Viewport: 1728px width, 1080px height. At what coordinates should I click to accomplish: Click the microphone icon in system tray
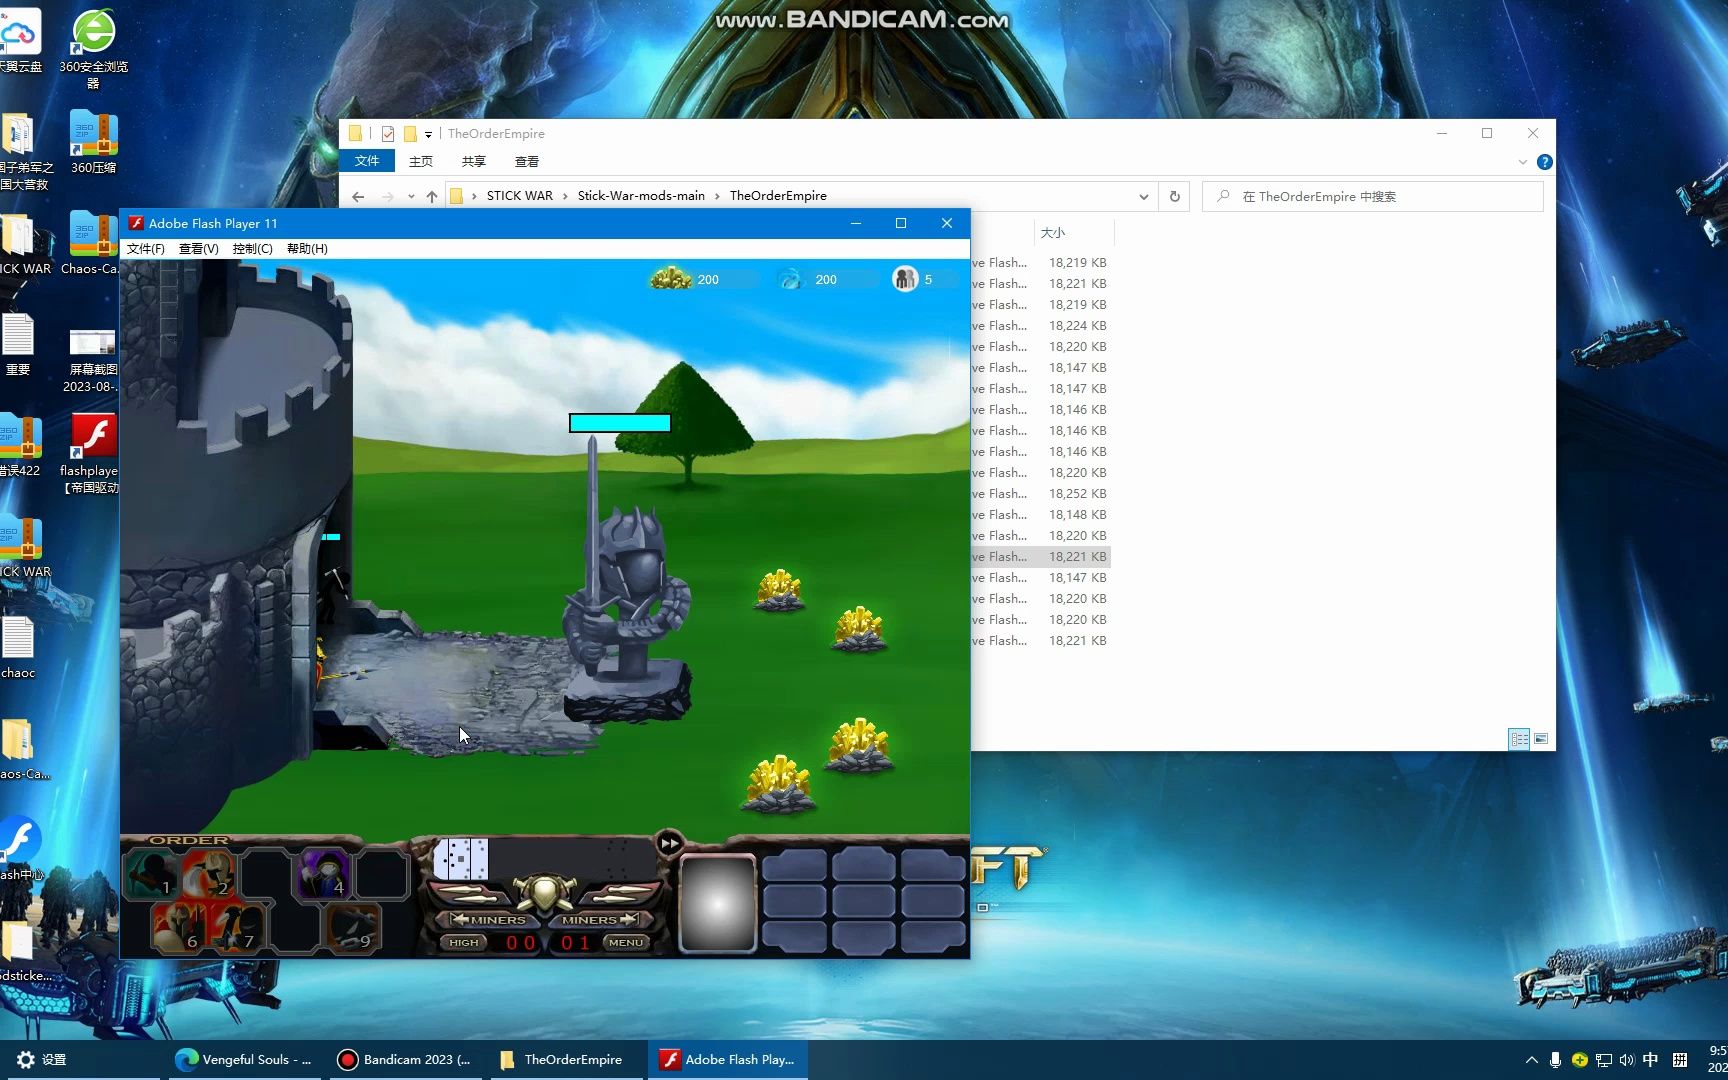1555,1060
